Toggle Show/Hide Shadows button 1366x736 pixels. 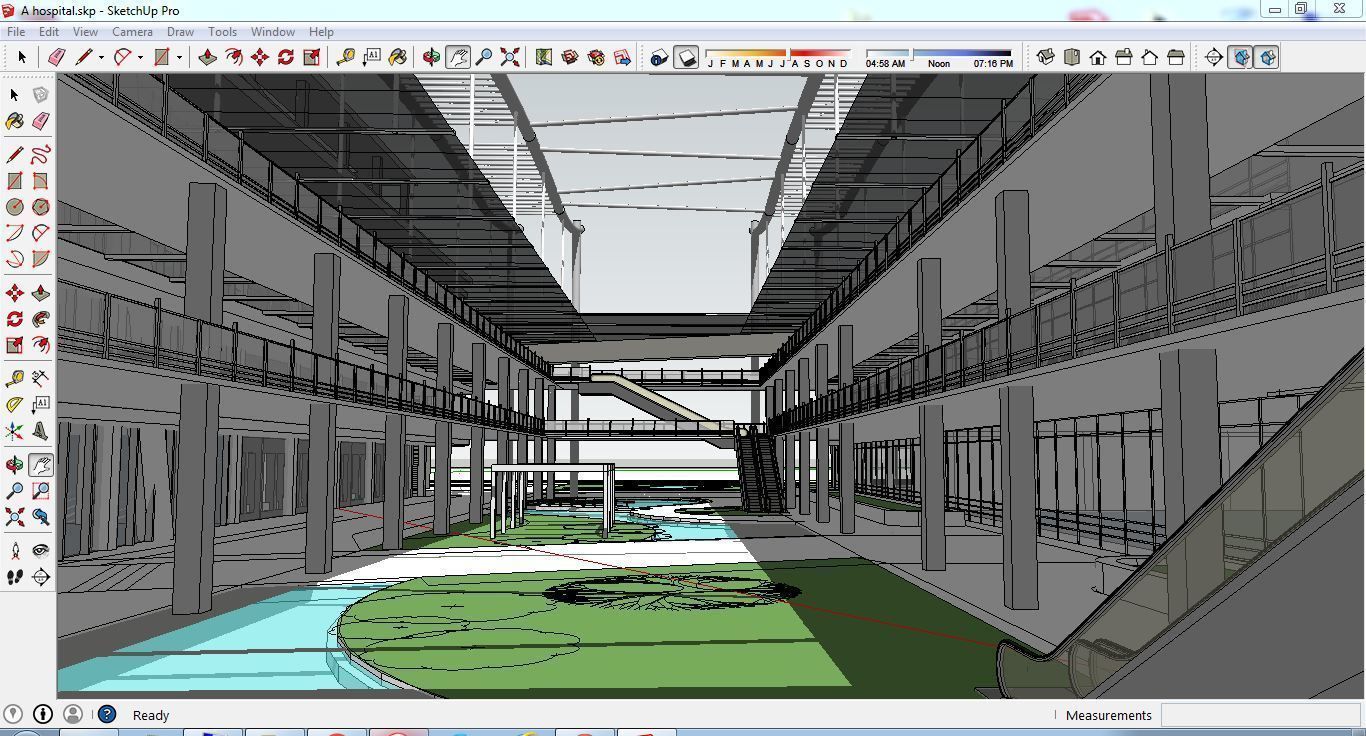point(686,57)
